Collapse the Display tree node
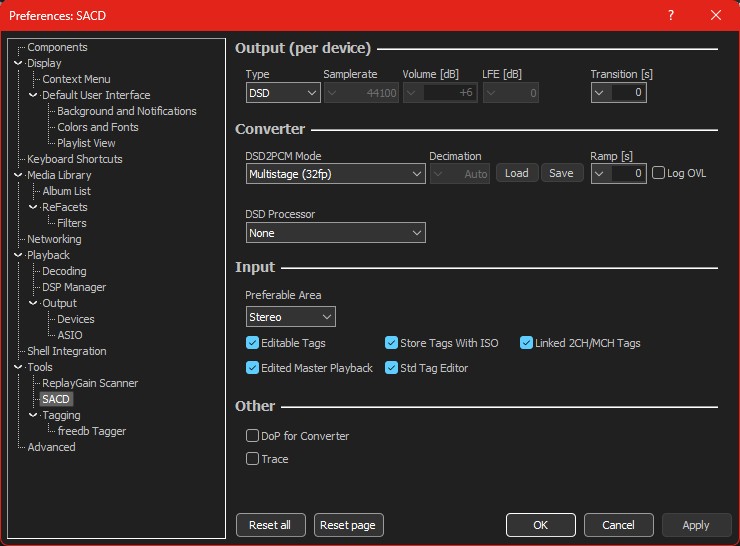The width and height of the screenshot is (740, 546). [x=18, y=63]
